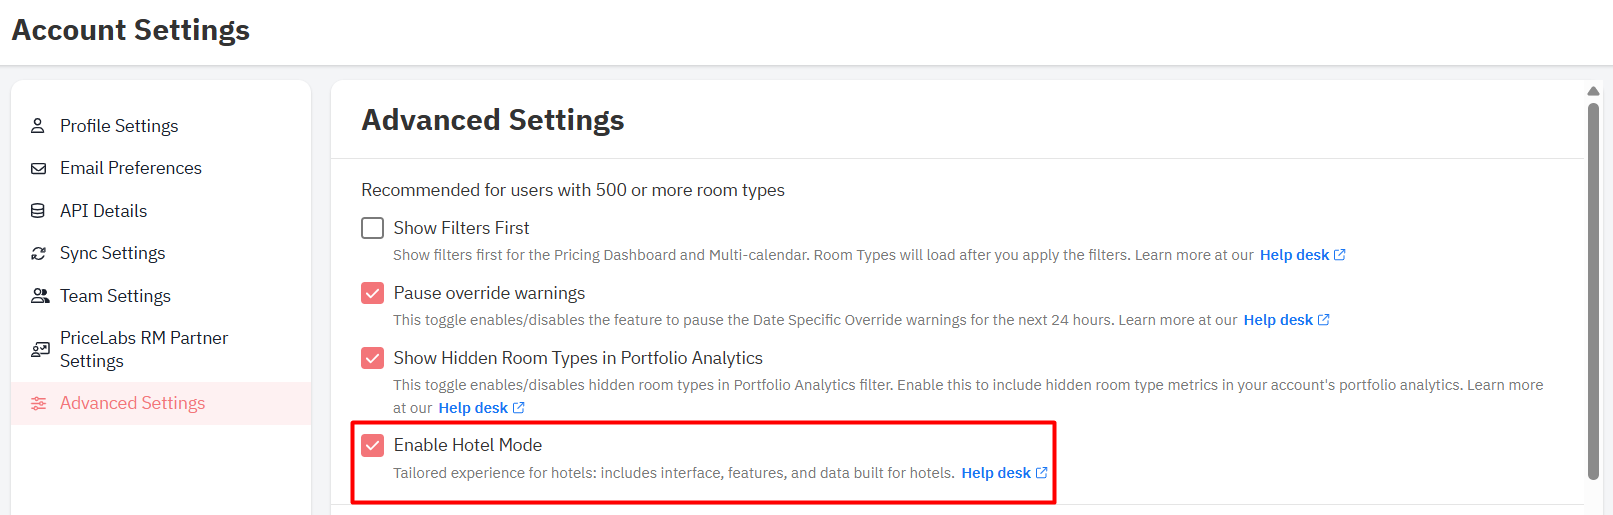
Task: Go to the Team Settings section
Action: pos(115,296)
